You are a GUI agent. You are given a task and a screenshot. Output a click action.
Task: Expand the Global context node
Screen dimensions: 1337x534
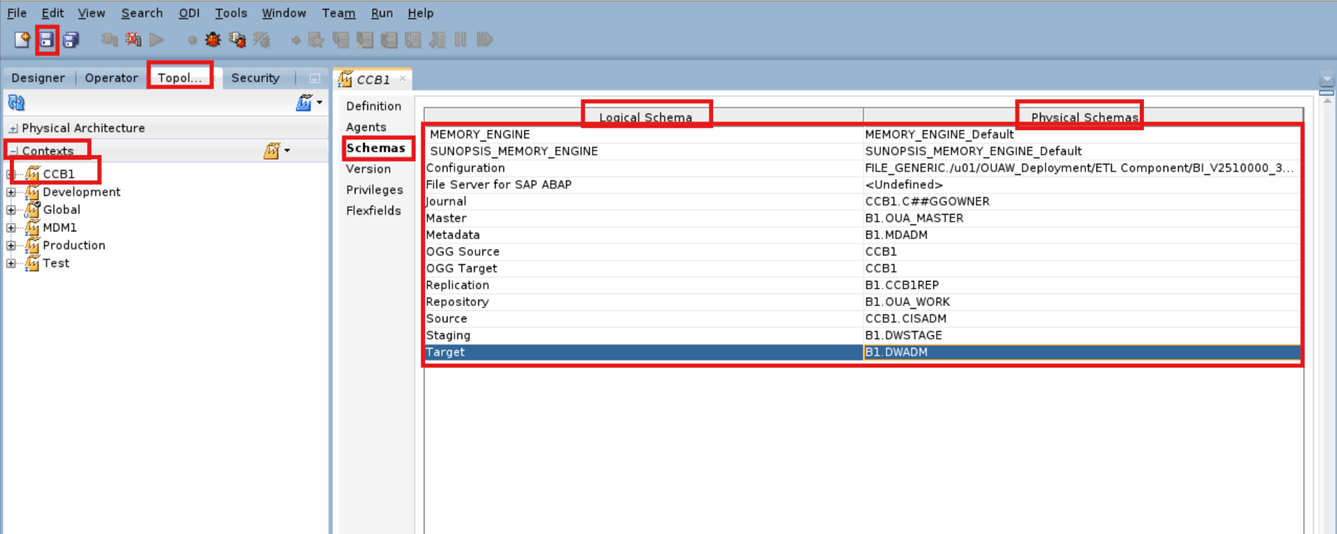point(11,210)
